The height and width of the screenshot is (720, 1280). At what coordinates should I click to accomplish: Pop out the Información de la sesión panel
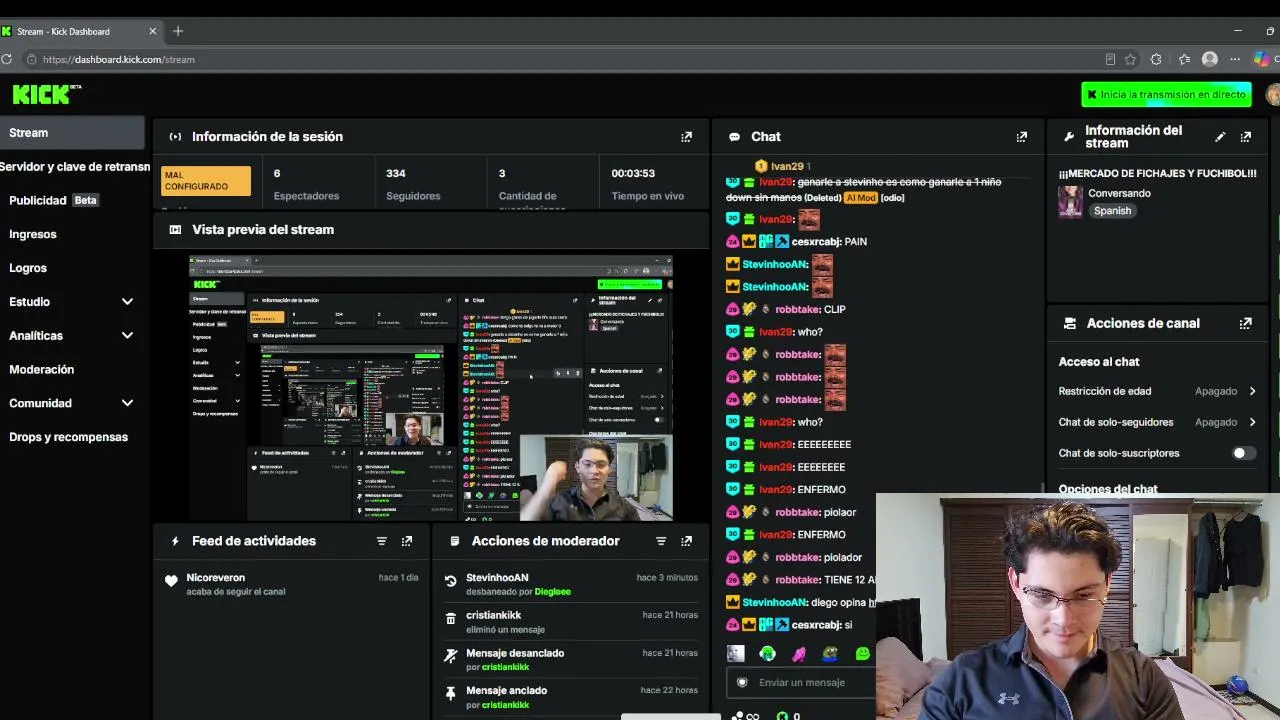(x=686, y=137)
